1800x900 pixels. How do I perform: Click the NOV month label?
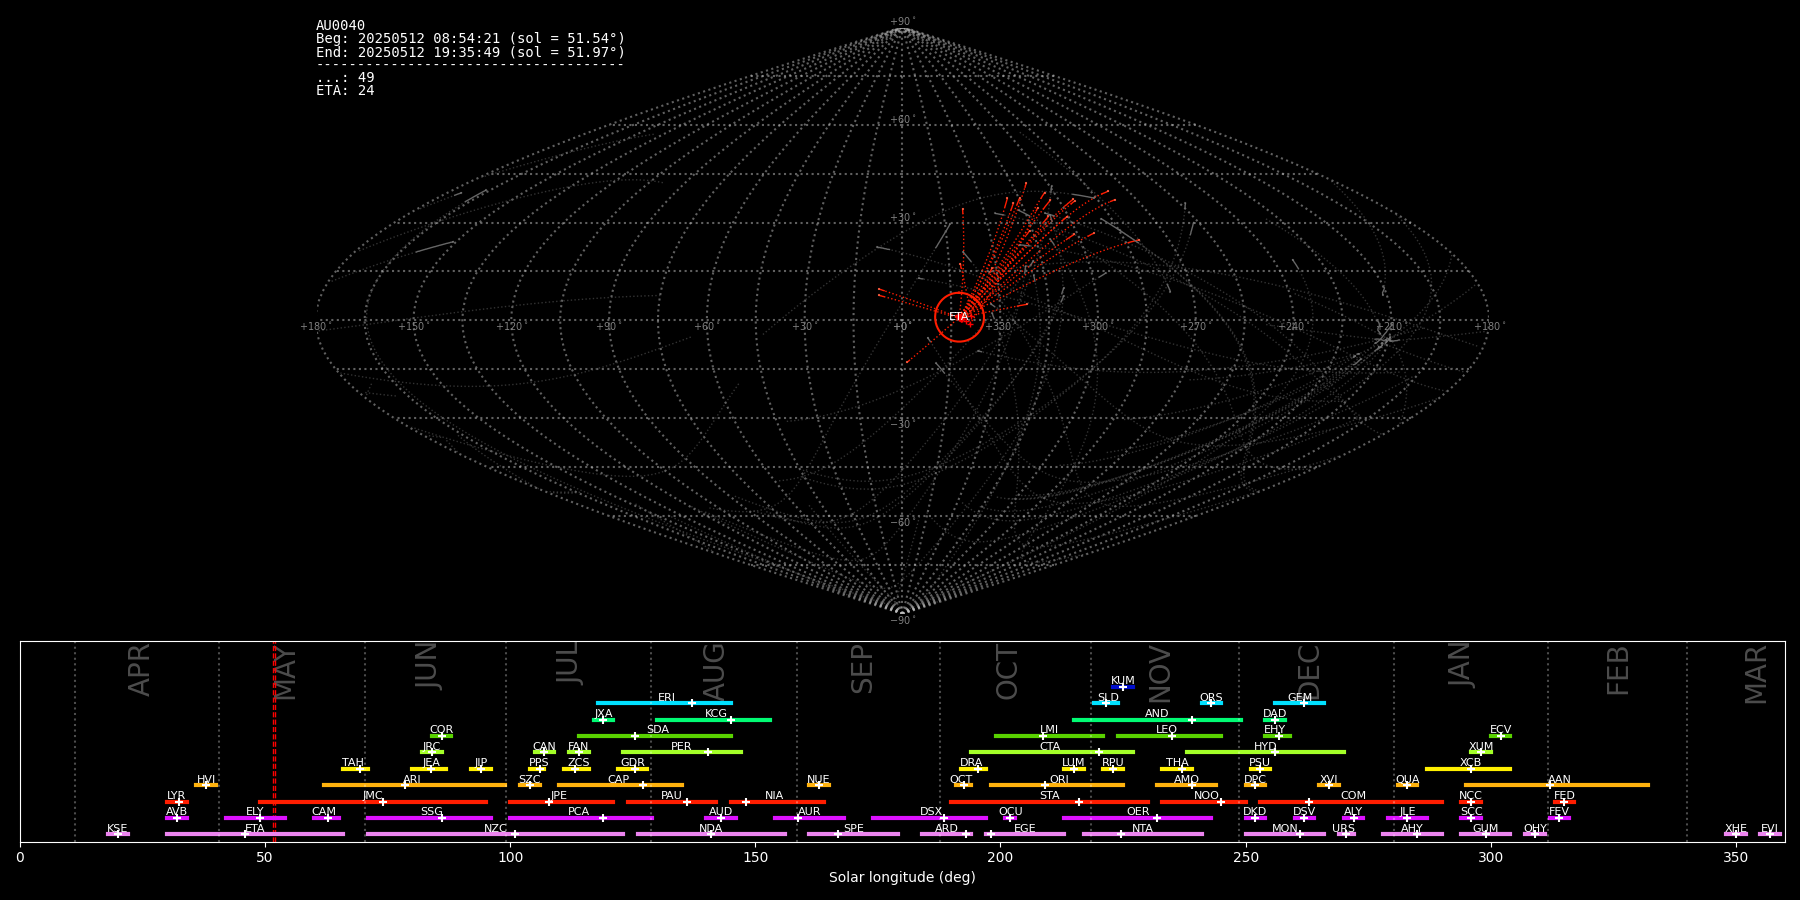click(1159, 674)
